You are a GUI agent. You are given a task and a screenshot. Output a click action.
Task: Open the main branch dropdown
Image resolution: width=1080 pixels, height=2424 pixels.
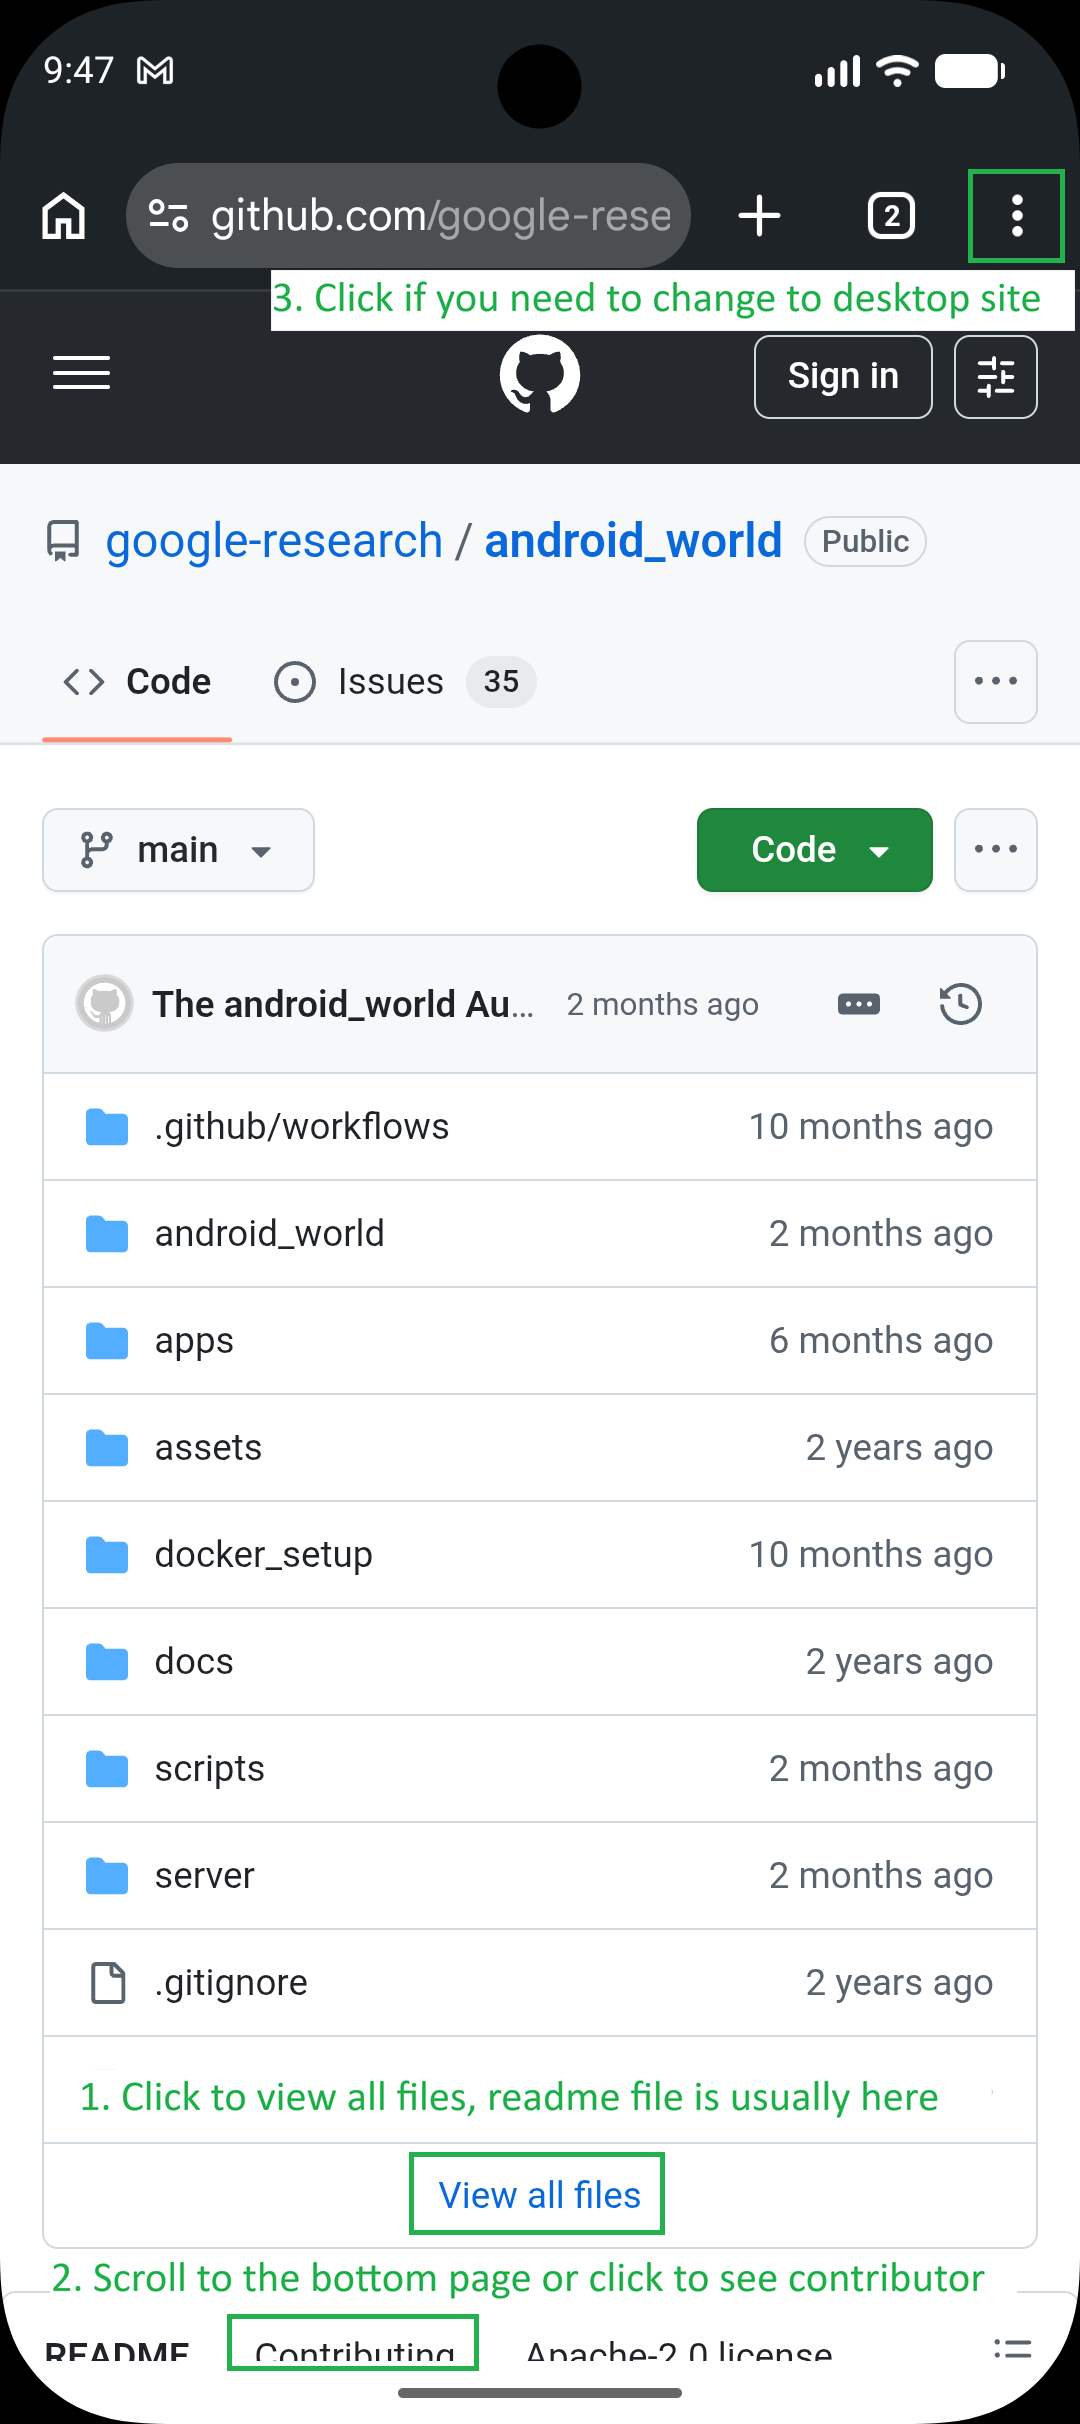point(178,850)
